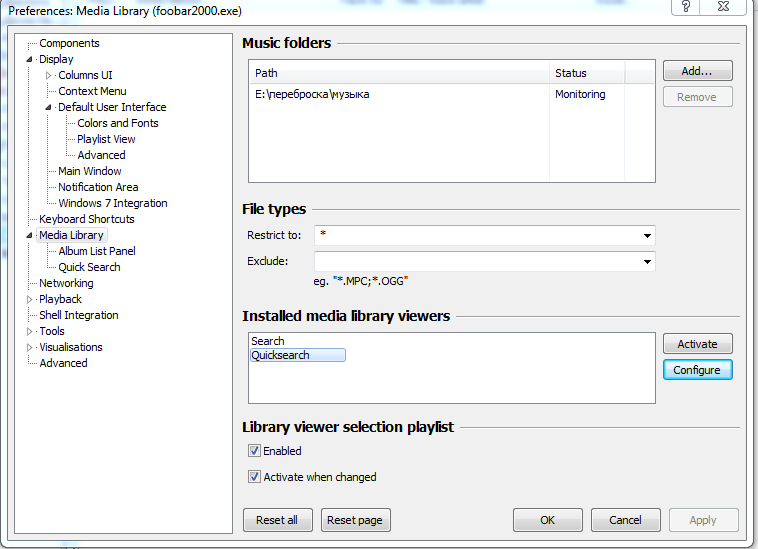Open the Album List Panel page
Viewport: 758px width, 549px height.
(96, 251)
